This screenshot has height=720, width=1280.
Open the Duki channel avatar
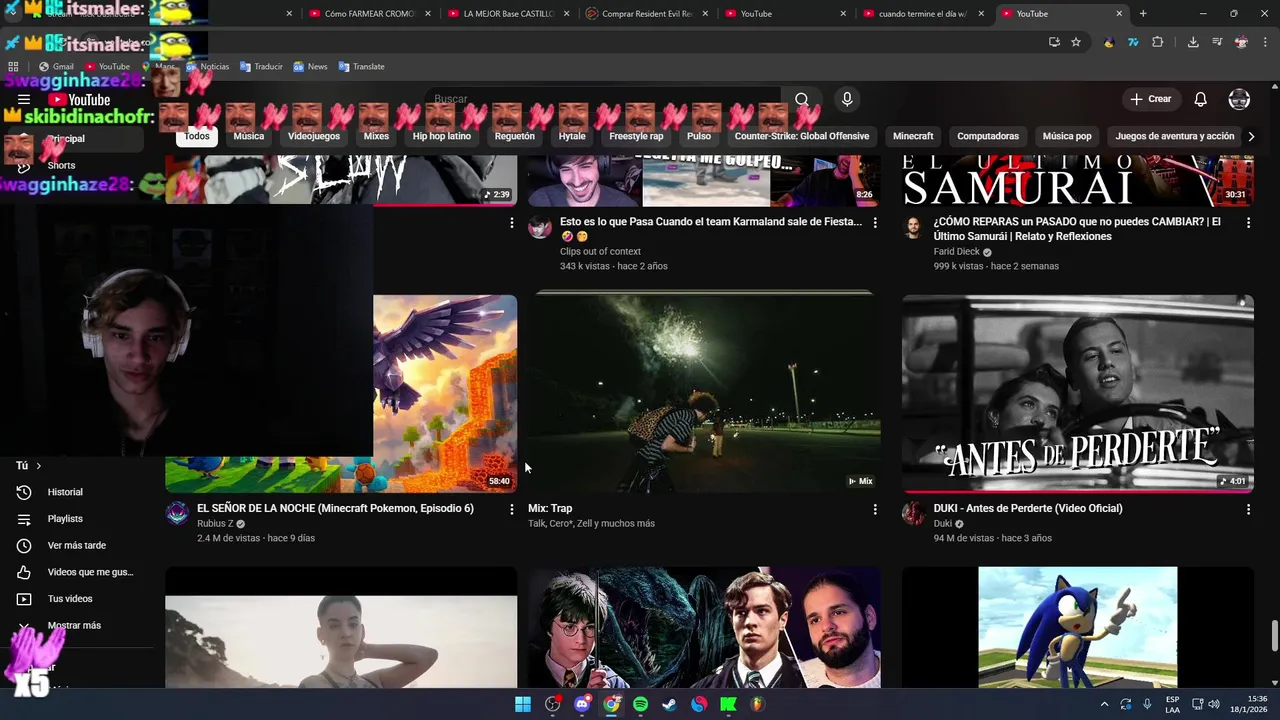pyautogui.click(x=913, y=514)
